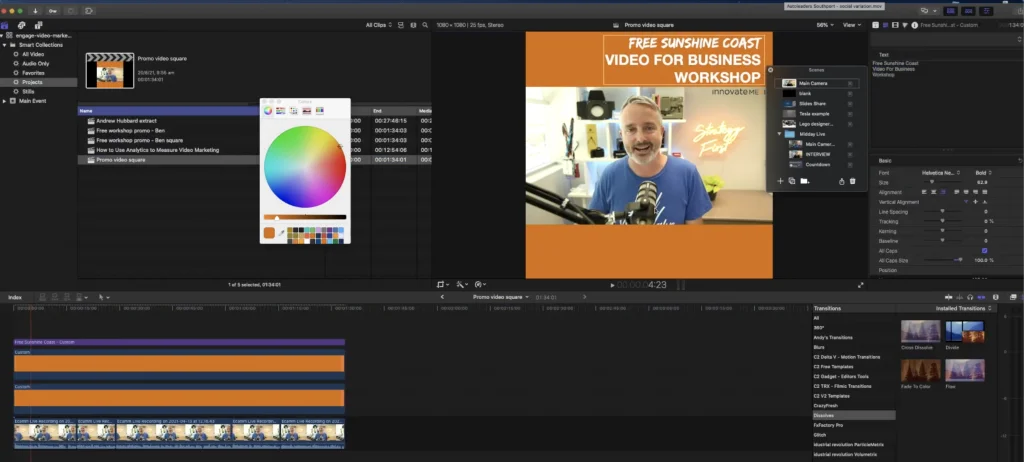Pick a color with the eyedropper tool
The image size is (1024, 462).
tap(281, 233)
